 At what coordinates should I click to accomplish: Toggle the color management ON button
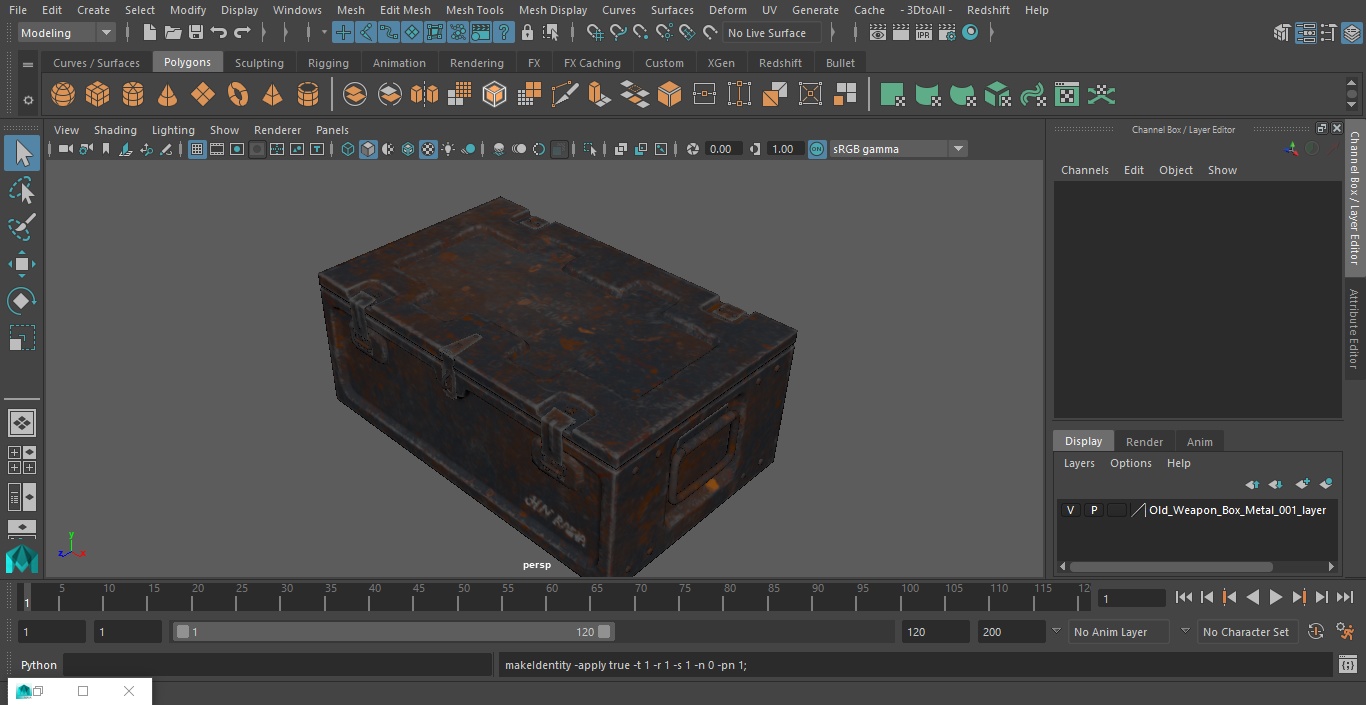pos(817,149)
